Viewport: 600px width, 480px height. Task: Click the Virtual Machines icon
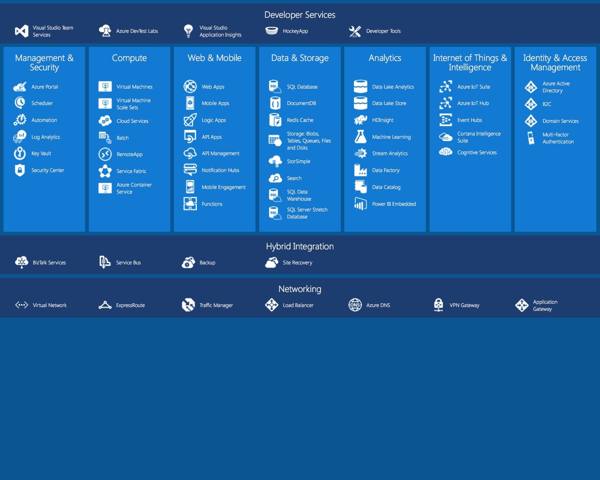point(105,87)
